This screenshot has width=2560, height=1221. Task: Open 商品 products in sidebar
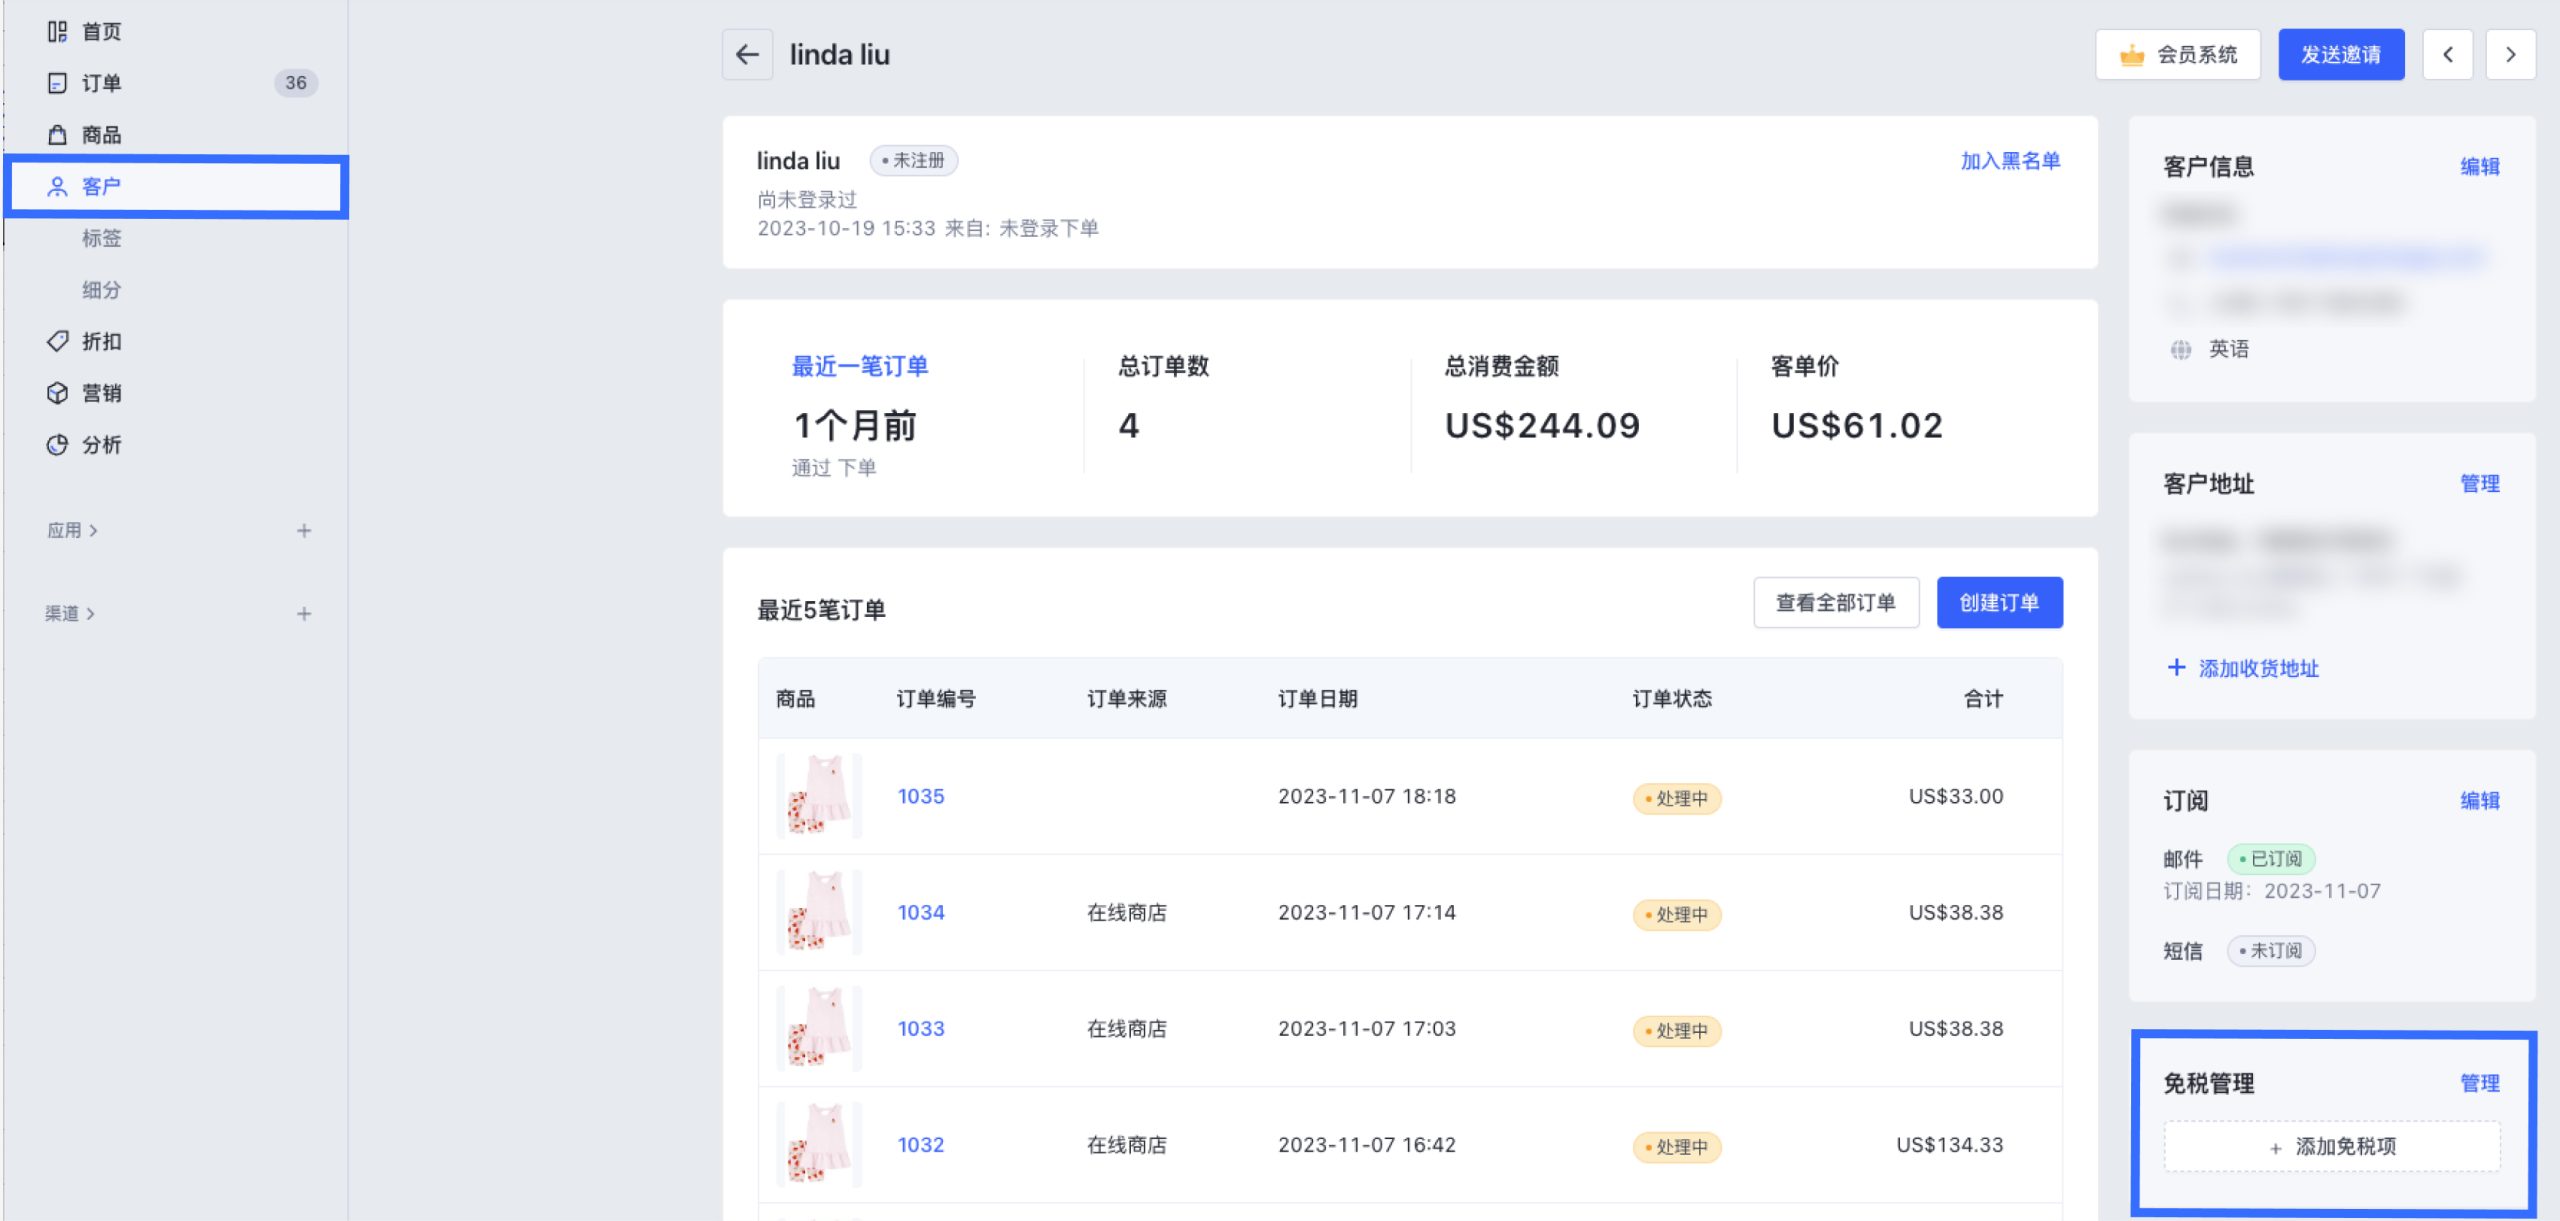click(101, 135)
